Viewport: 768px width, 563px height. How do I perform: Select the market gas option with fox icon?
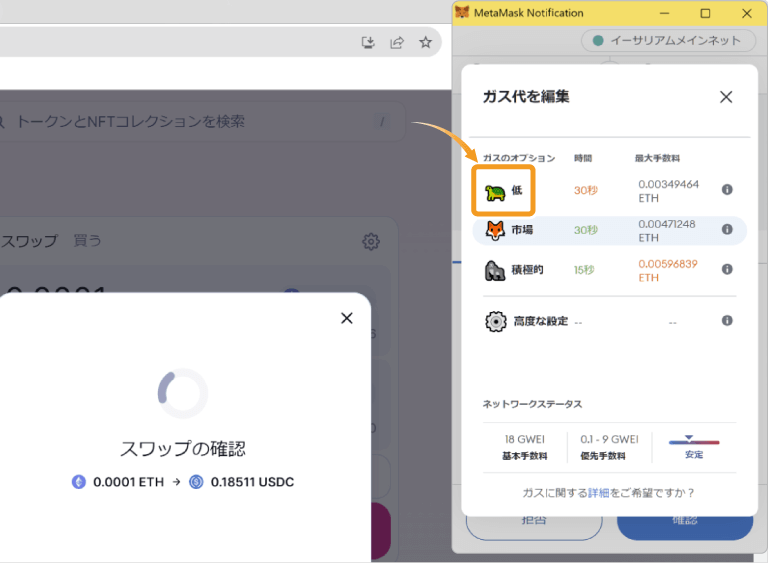(x=609, y=230)
